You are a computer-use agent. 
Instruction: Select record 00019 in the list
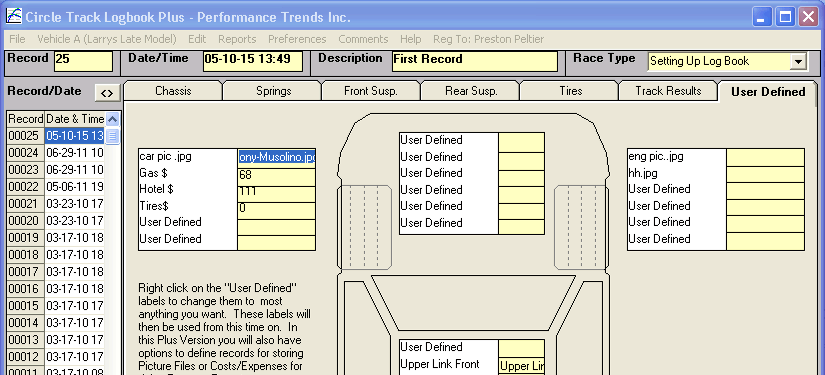[56, 238]
